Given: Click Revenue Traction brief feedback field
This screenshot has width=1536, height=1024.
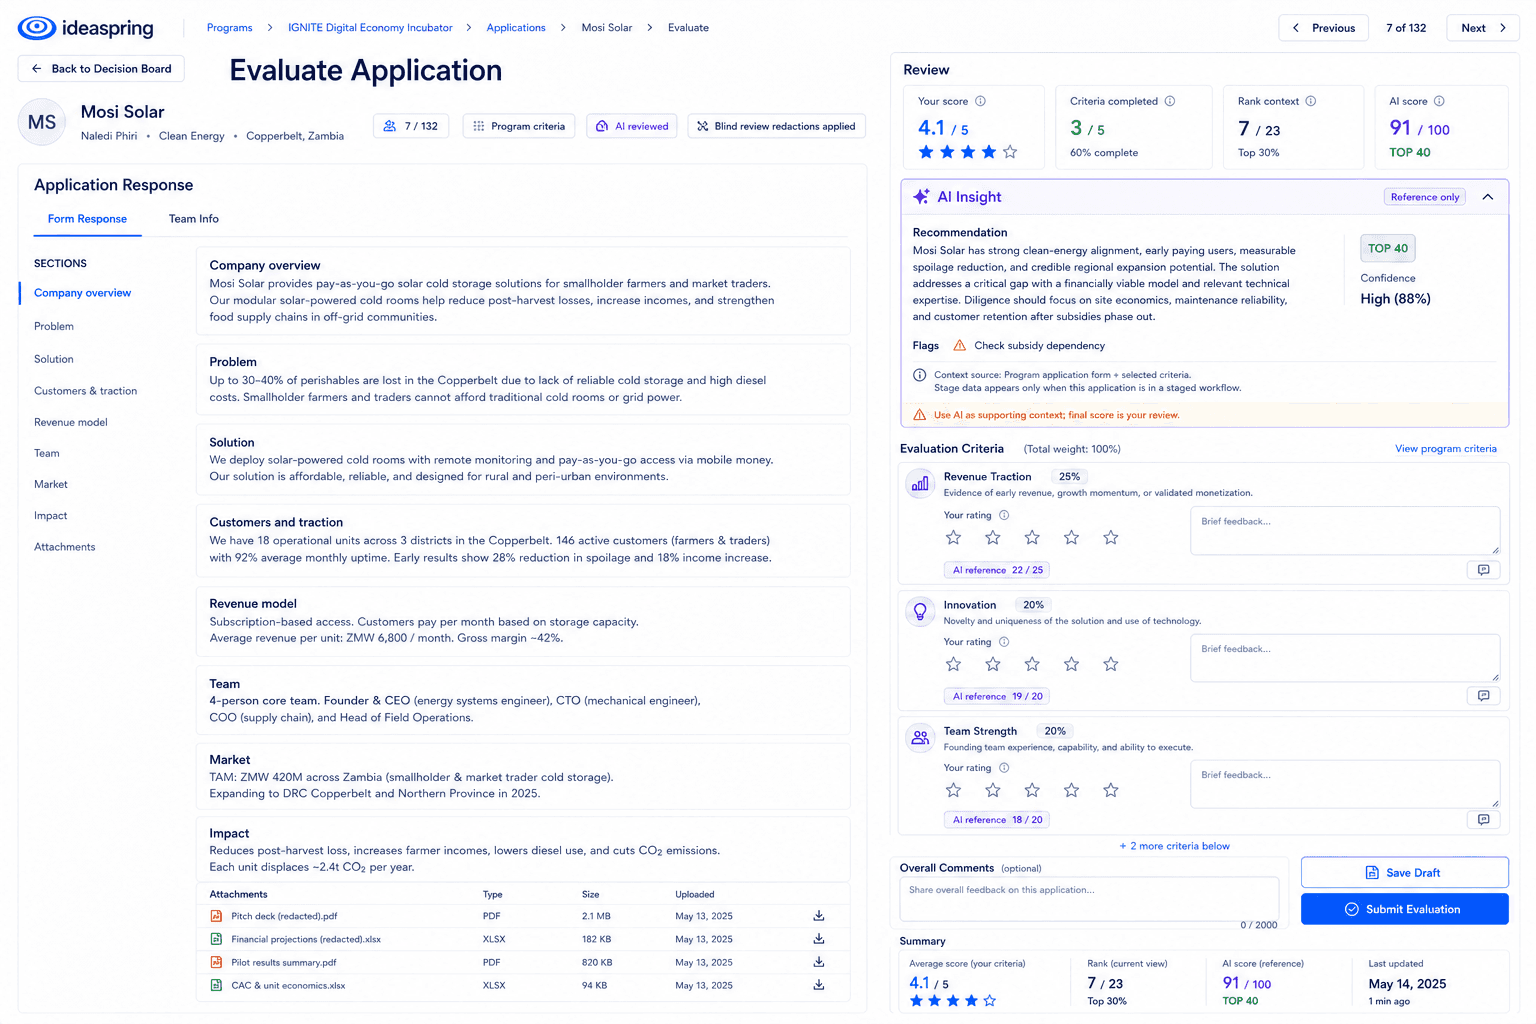Looking at the screenshot, I should click(x=1345, y=531).
